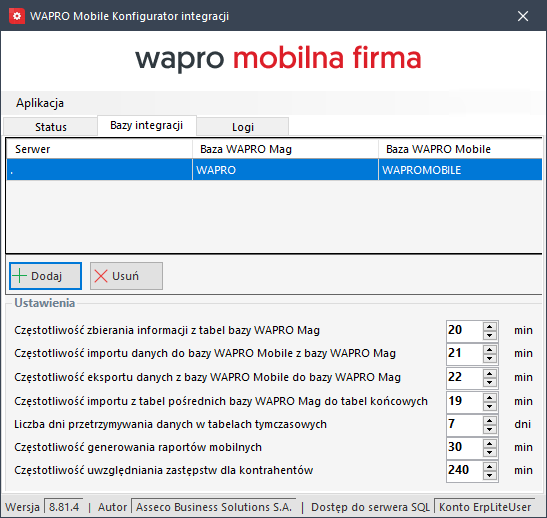Decrease WAPRO Mag info collection frequency
This screenshot has width=547, height=518.
[490, 335]
